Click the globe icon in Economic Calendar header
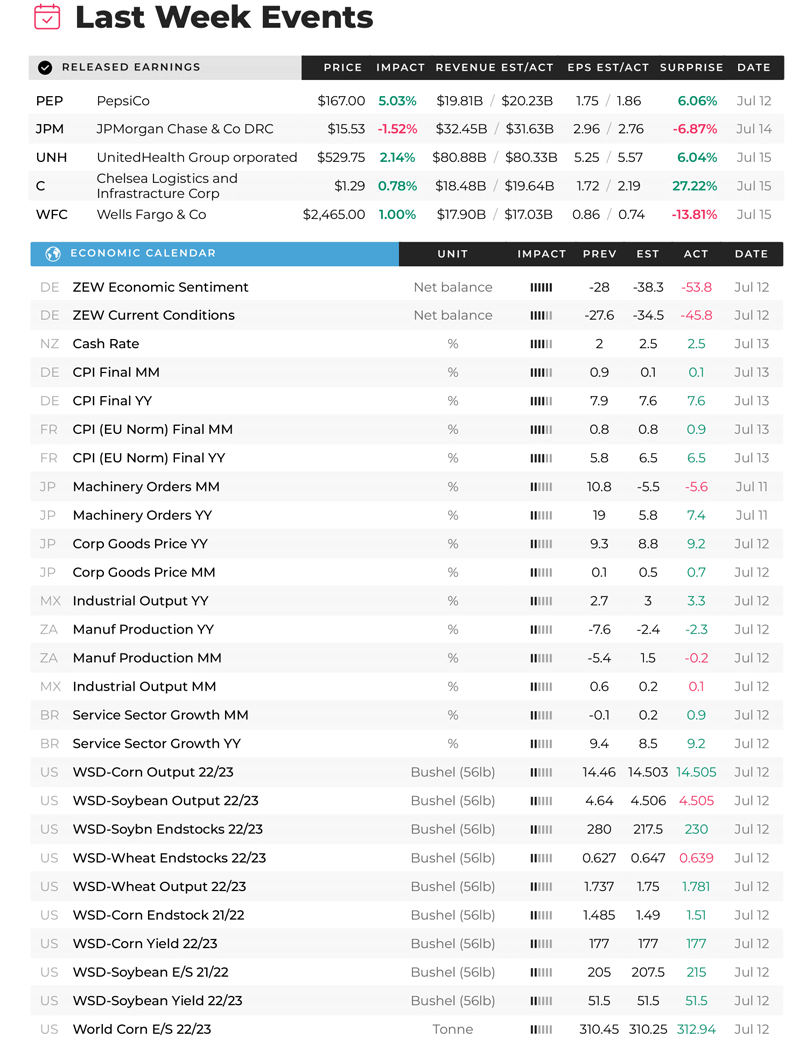The image size is (806, 1061). tap(53, 254)
